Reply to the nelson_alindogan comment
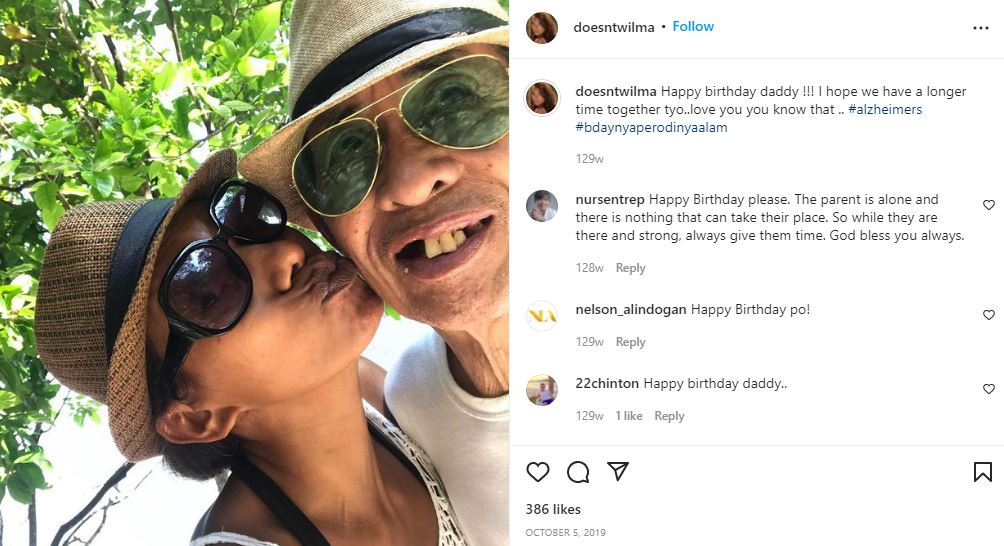1004x546 pixels. (x=630, y=342)
